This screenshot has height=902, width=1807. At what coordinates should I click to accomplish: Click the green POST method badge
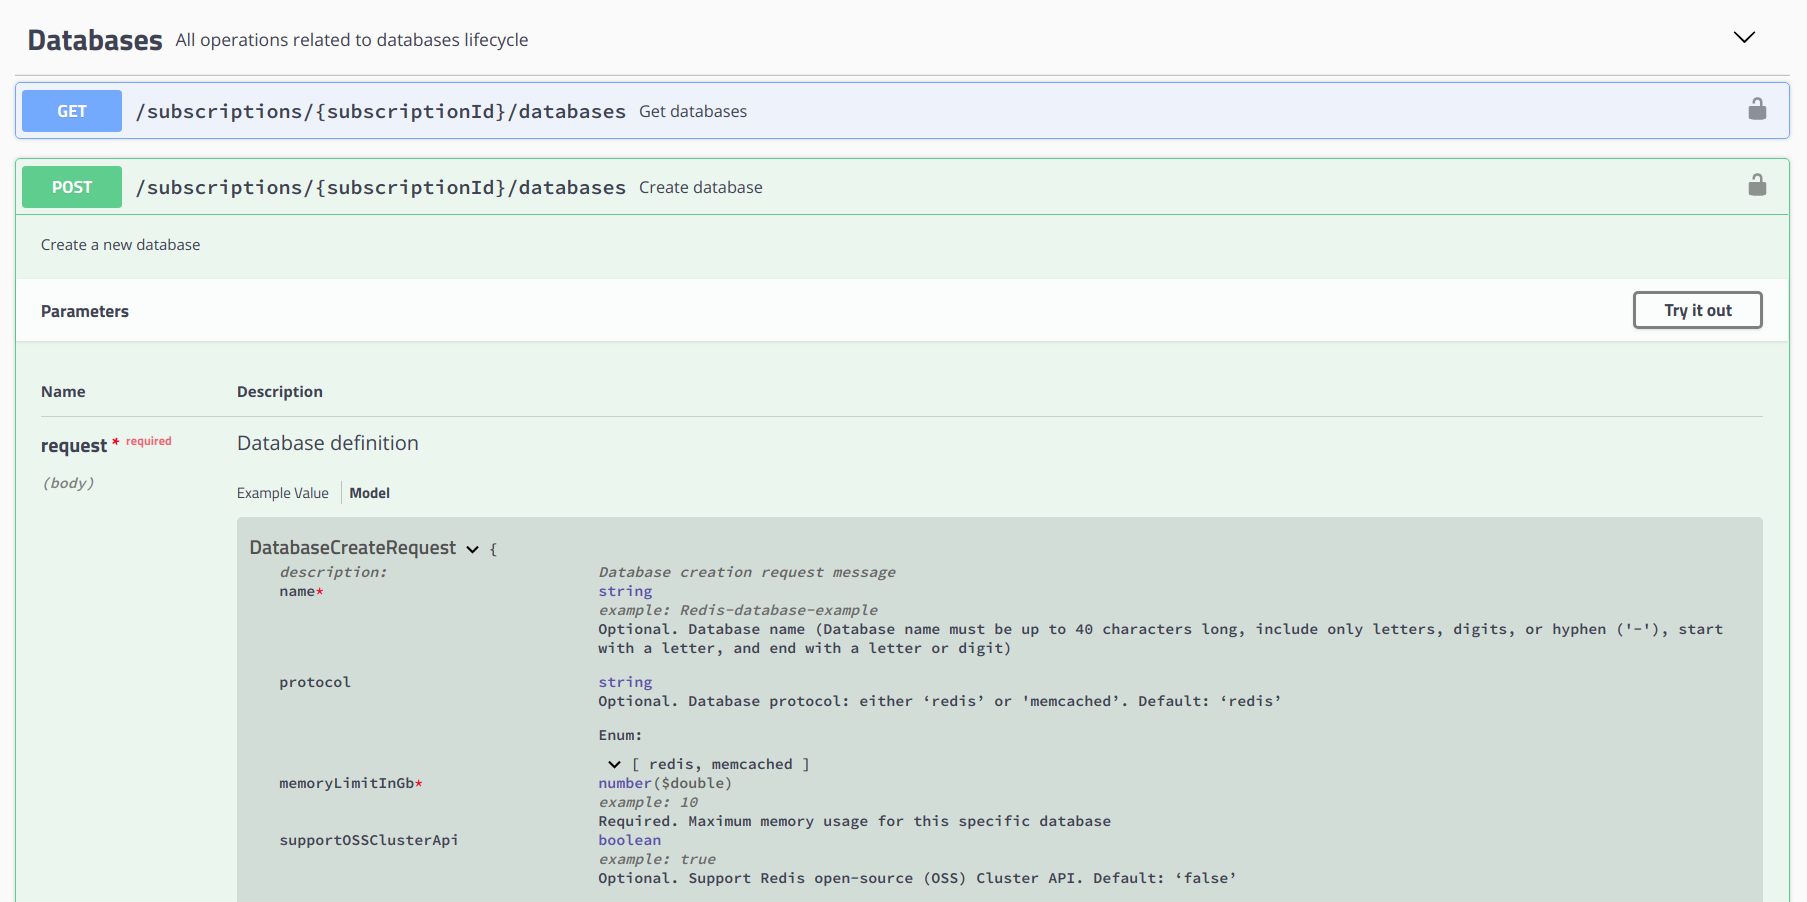pyautogui.click(x=70, y=186)
